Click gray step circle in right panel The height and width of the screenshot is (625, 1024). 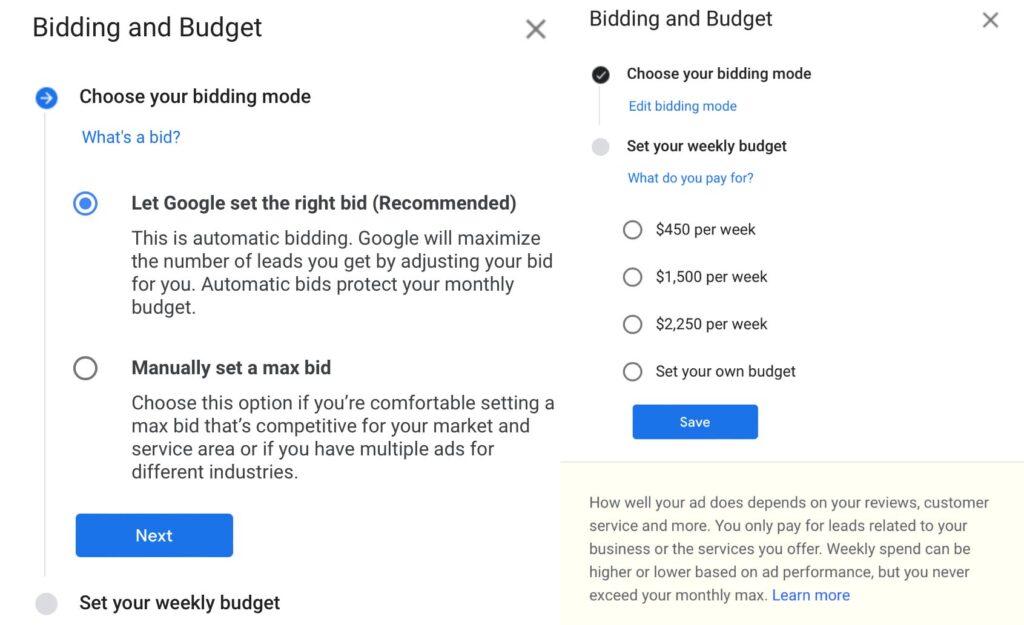click(601, 146)
